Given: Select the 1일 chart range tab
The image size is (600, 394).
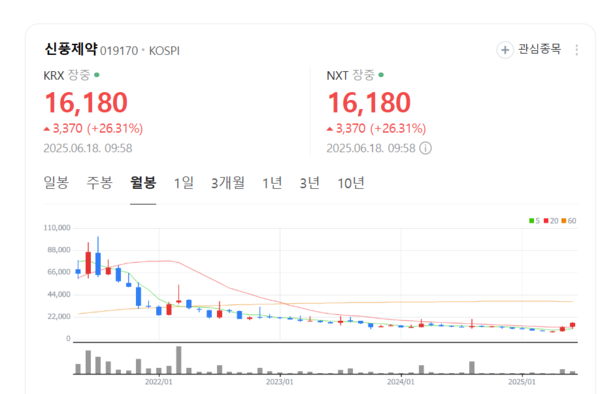Looking at the screenshot, I should click(184, 183).
